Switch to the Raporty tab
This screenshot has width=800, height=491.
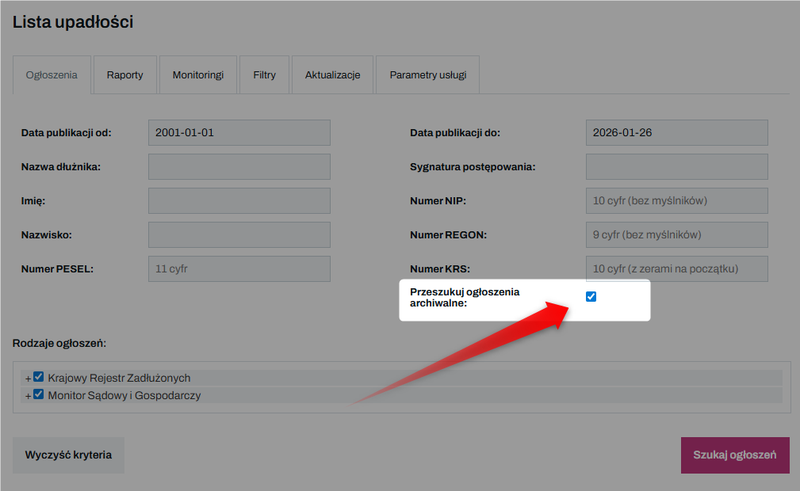click(124, 75)
